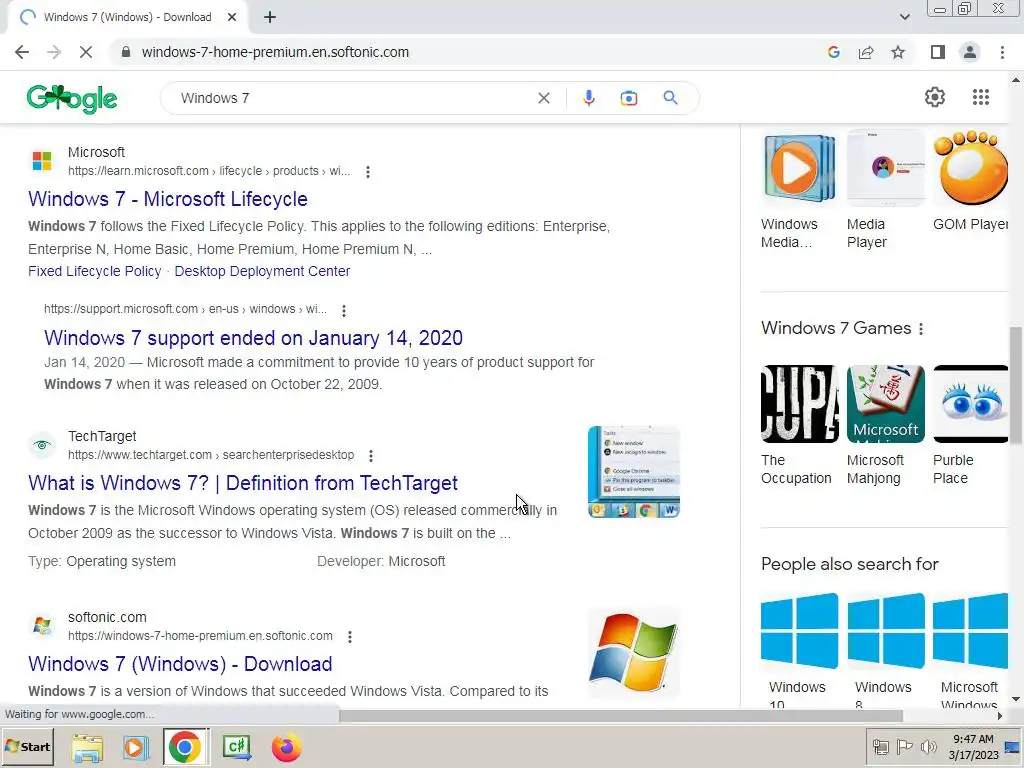Image resolution: width=1024 pixels, height=768 pixels.
Task: Click the TechTarget site name text
Action: [x=102, y=436]
